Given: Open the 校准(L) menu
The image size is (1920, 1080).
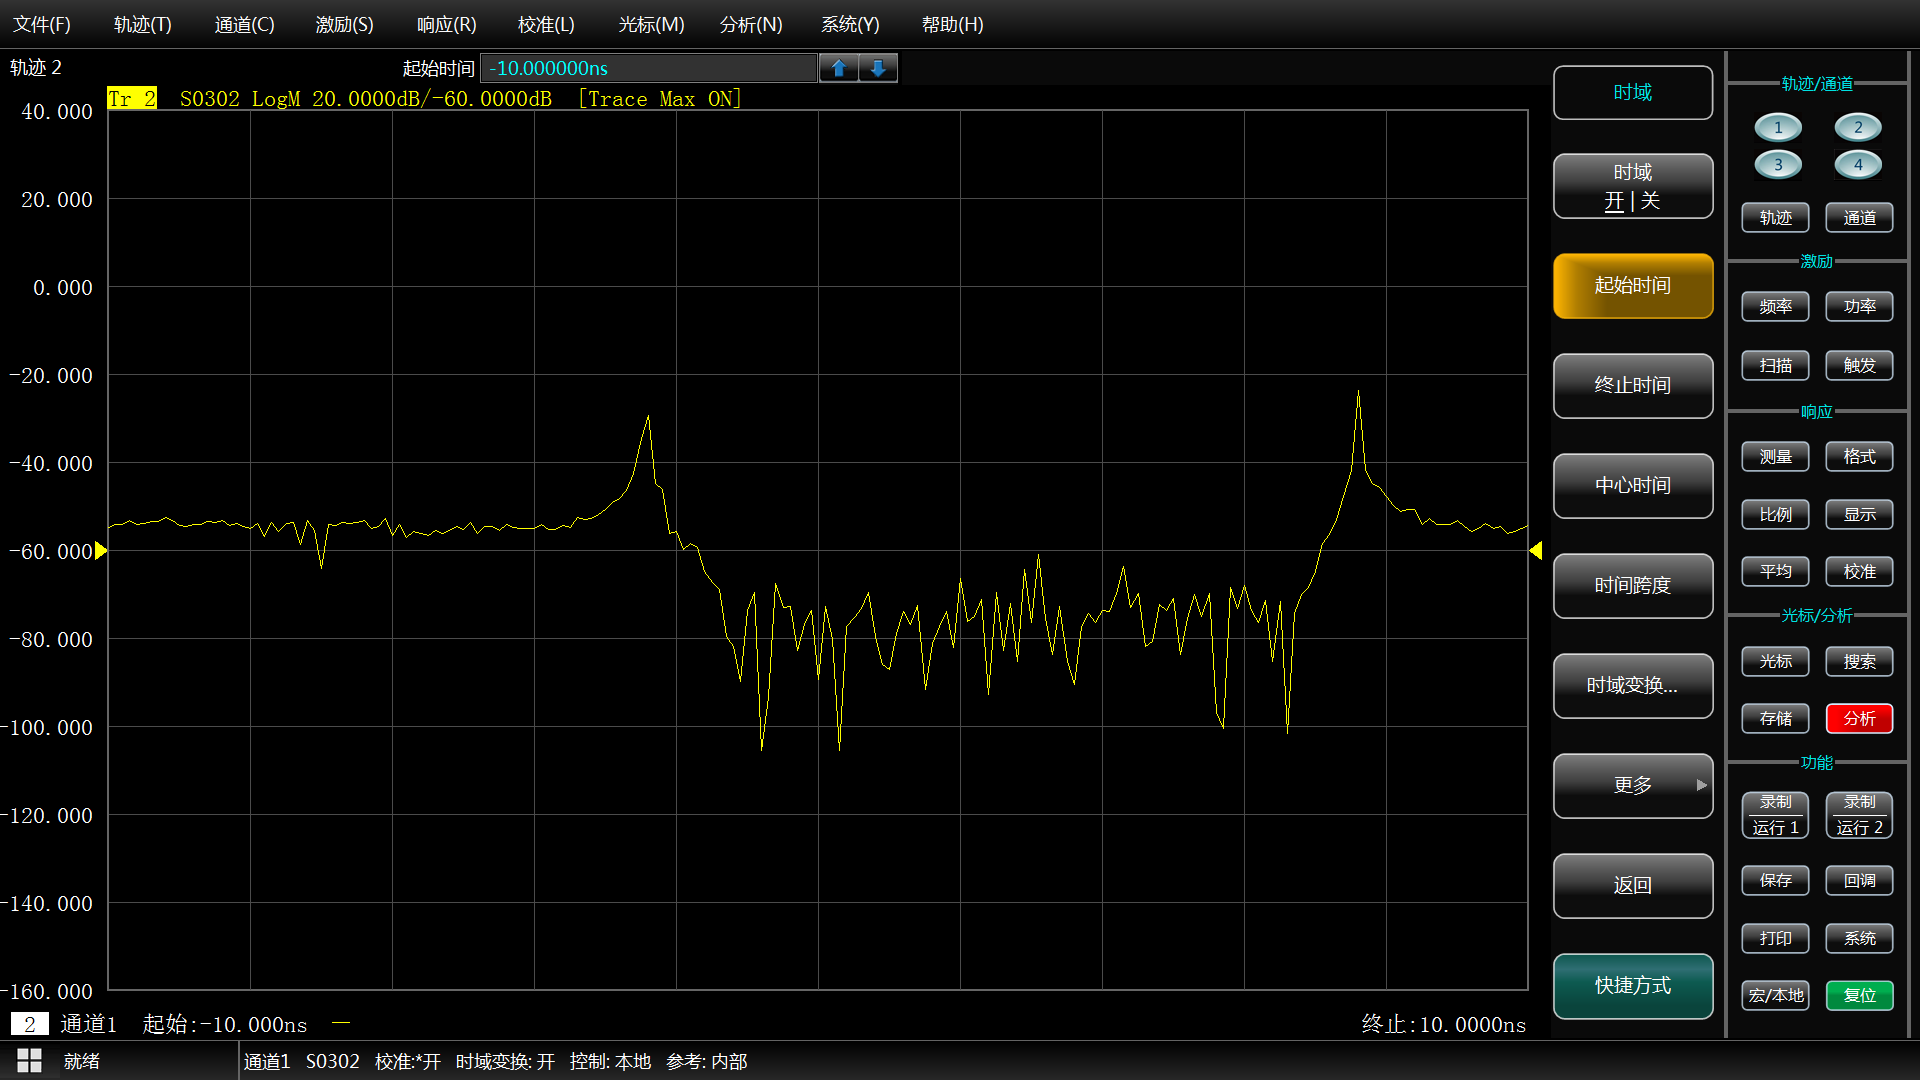Looking at the screenshot, I should 547,24.
